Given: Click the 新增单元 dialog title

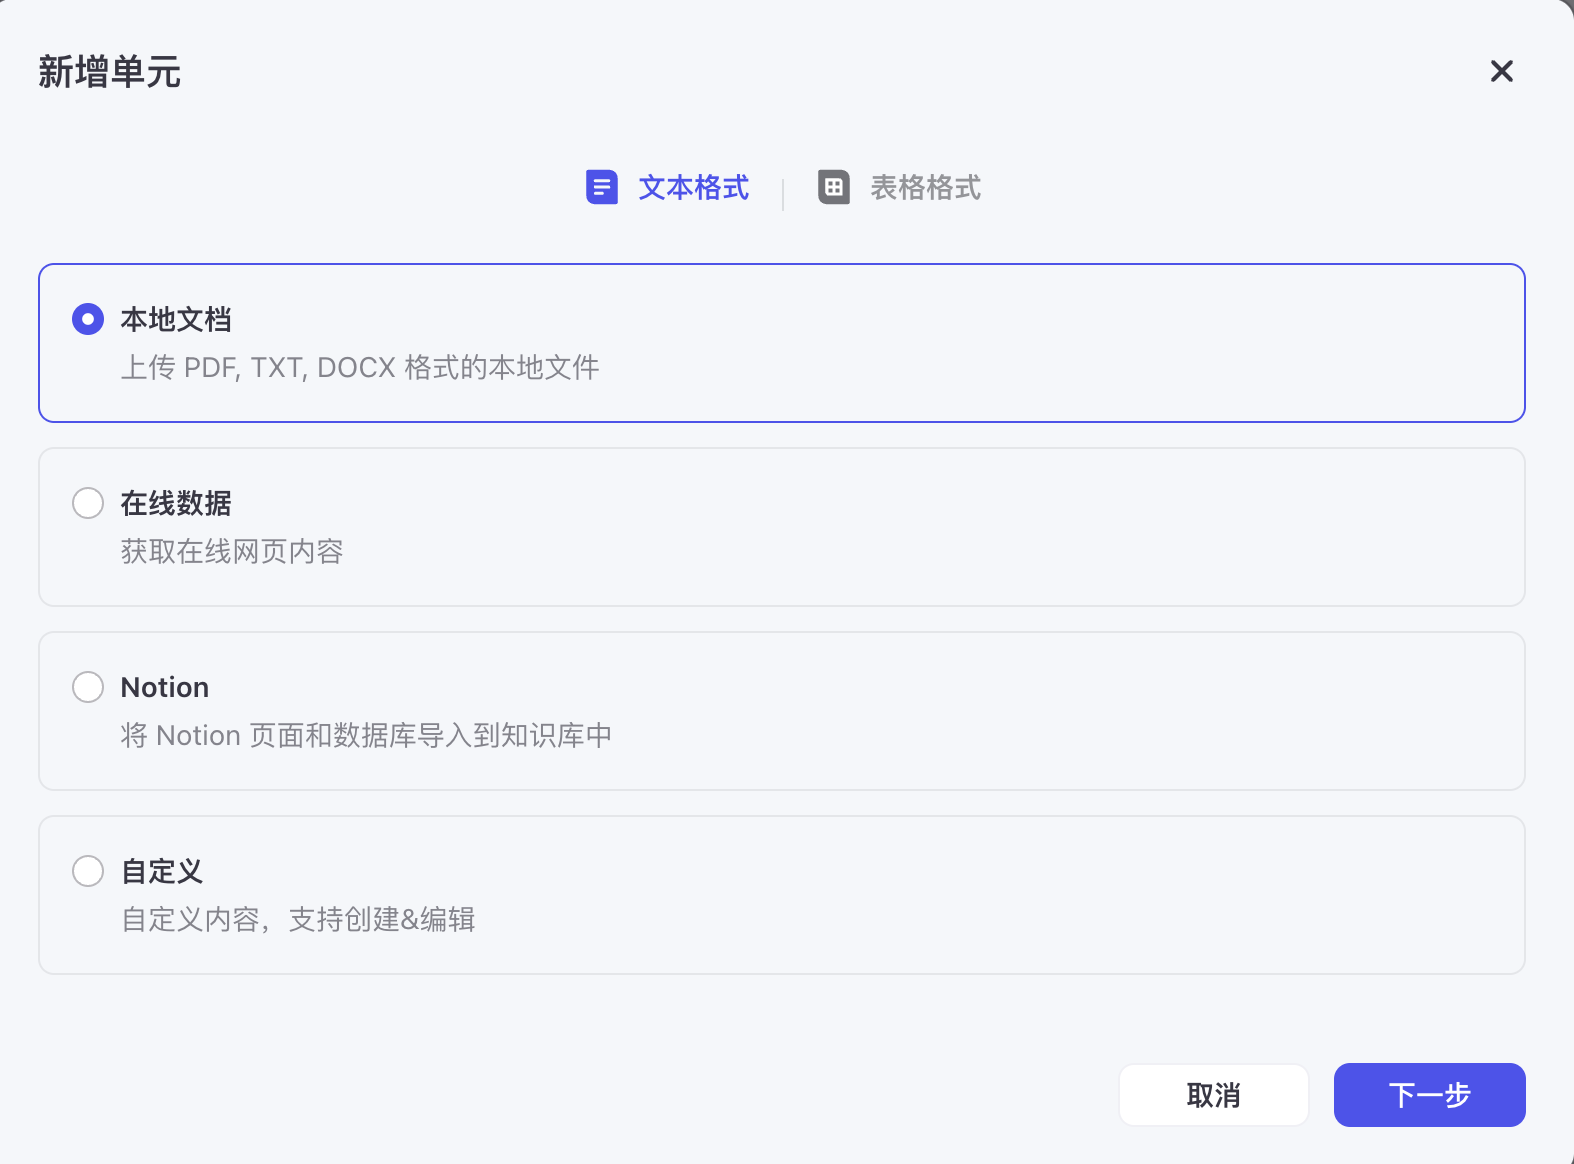Looking at the screenshot, I should coord(110,72).
